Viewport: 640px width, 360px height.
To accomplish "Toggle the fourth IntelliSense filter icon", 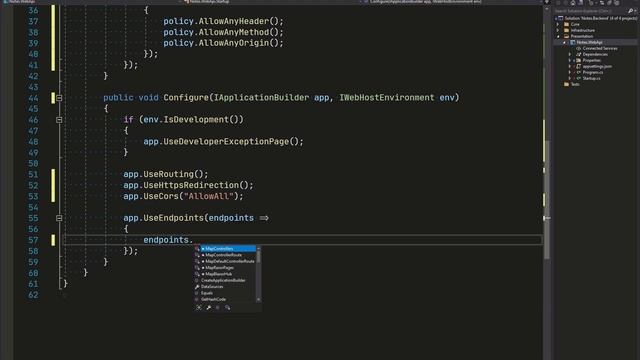I will coord(227,307).
